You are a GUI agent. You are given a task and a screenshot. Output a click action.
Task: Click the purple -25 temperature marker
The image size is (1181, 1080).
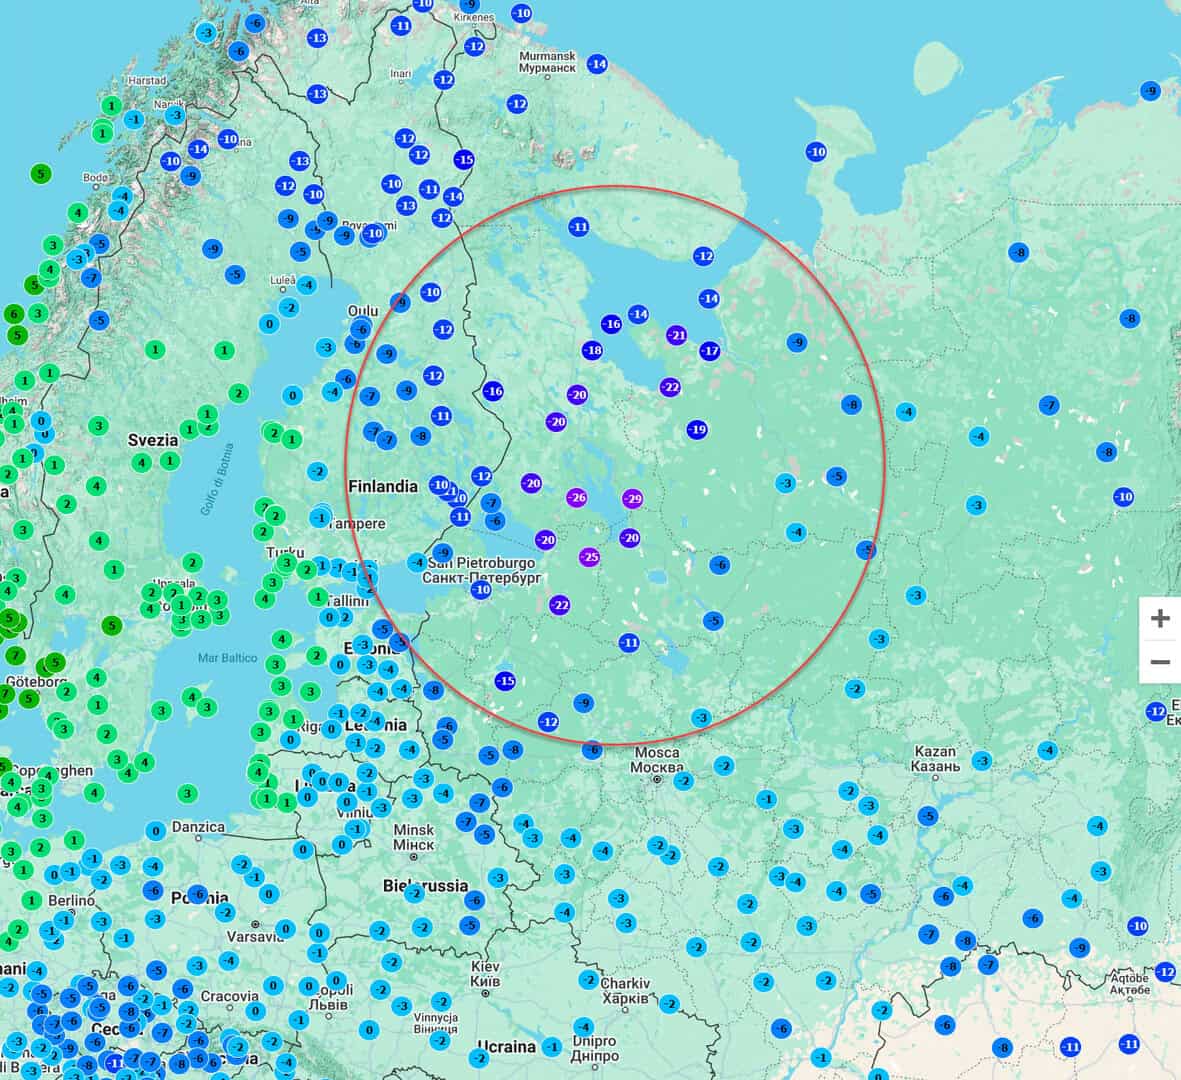[x=590, y=557]
